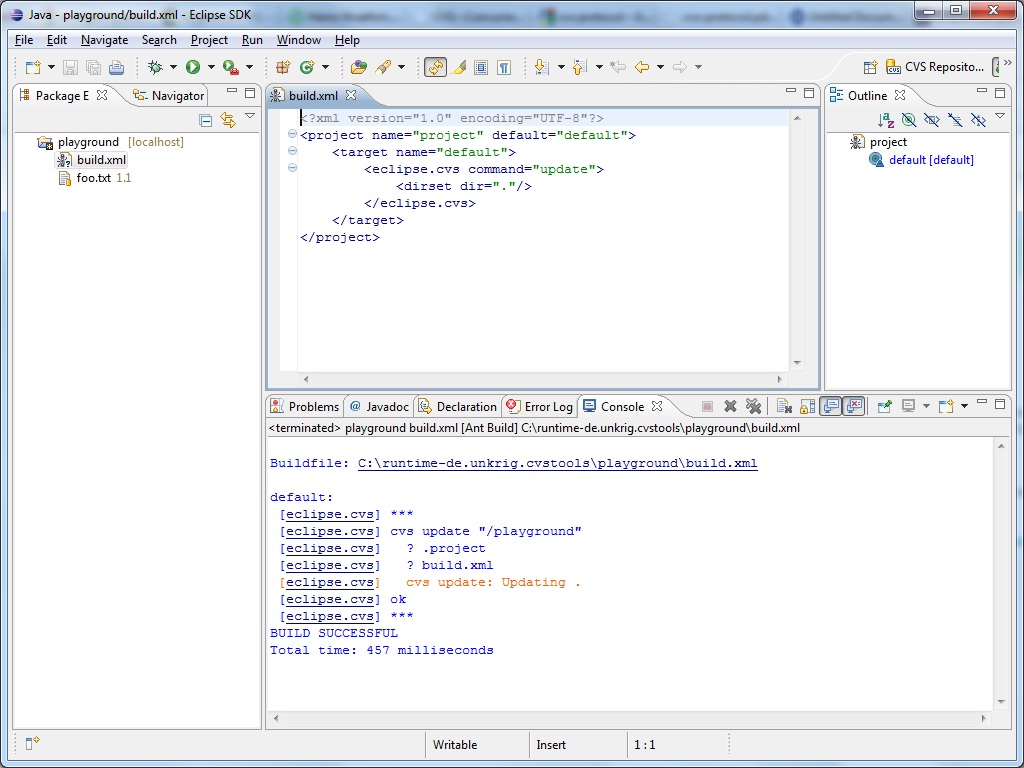Open Package Explorer view menu triangle
Image resolution: width=1024 pixels, height=768 pixels.
tap(249, 116)
